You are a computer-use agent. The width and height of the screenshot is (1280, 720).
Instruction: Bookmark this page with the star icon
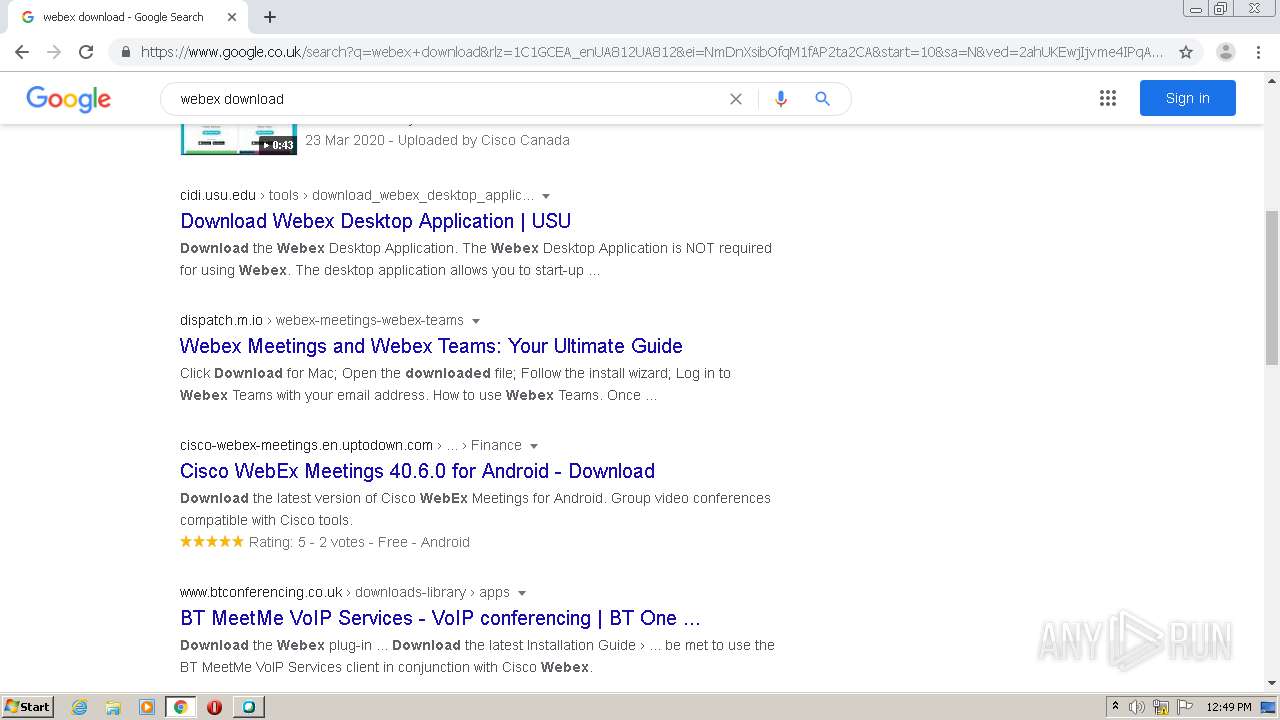click(1186, 52)
